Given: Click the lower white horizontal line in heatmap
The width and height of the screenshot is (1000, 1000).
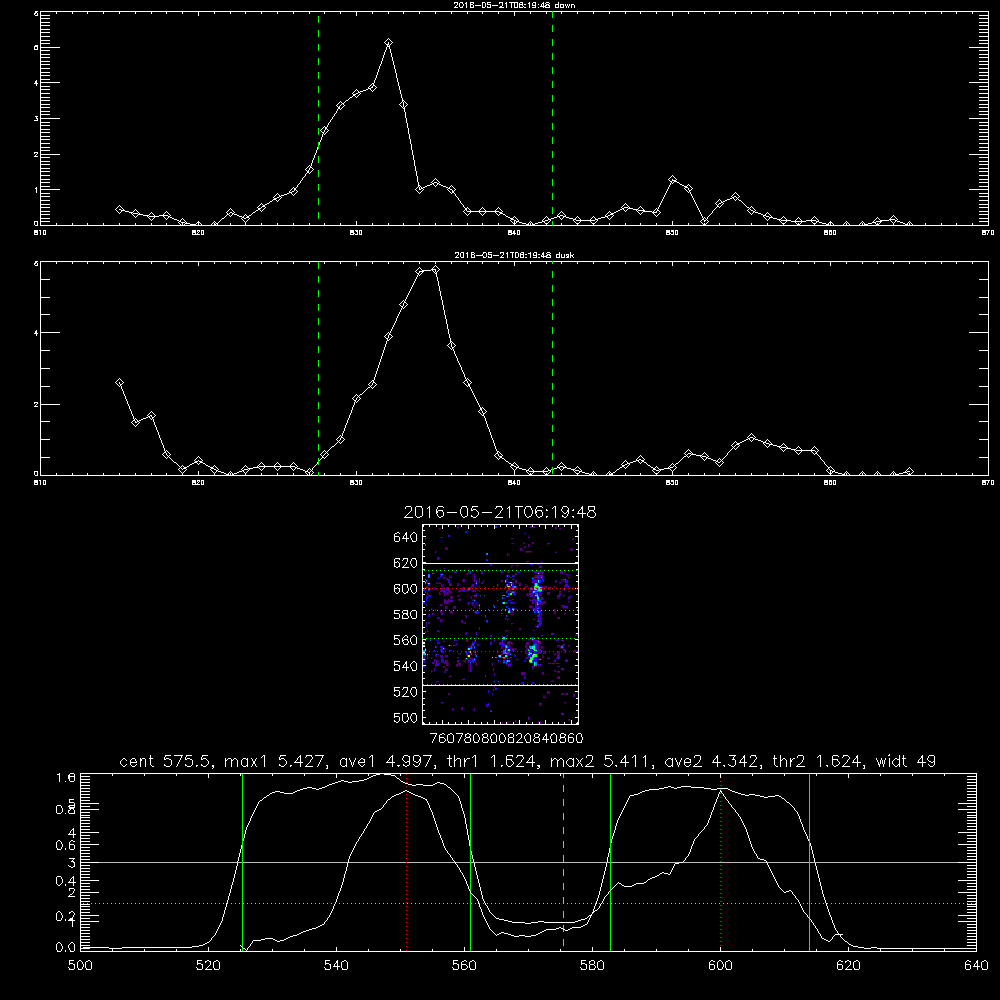Looking at the screenshot, I should click(x=500, y=686).
